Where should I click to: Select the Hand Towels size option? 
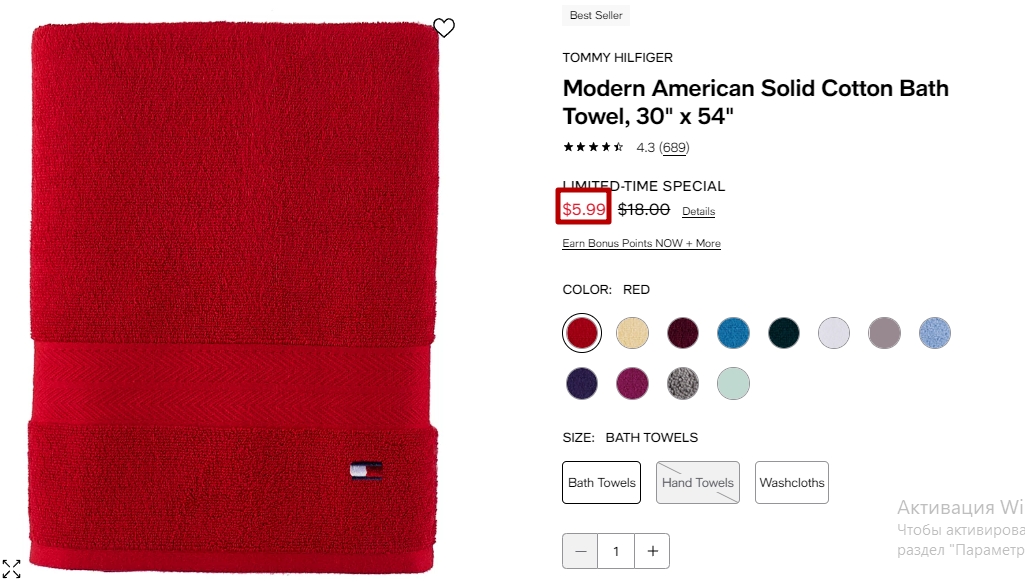point(697,482)
